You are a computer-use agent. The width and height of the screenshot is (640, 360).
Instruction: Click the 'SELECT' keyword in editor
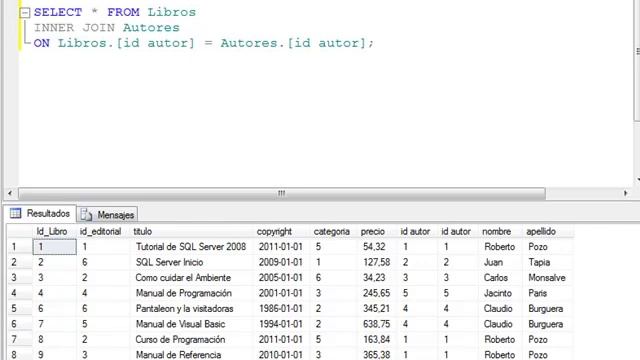pyautogui.click(x=58, y=12)
